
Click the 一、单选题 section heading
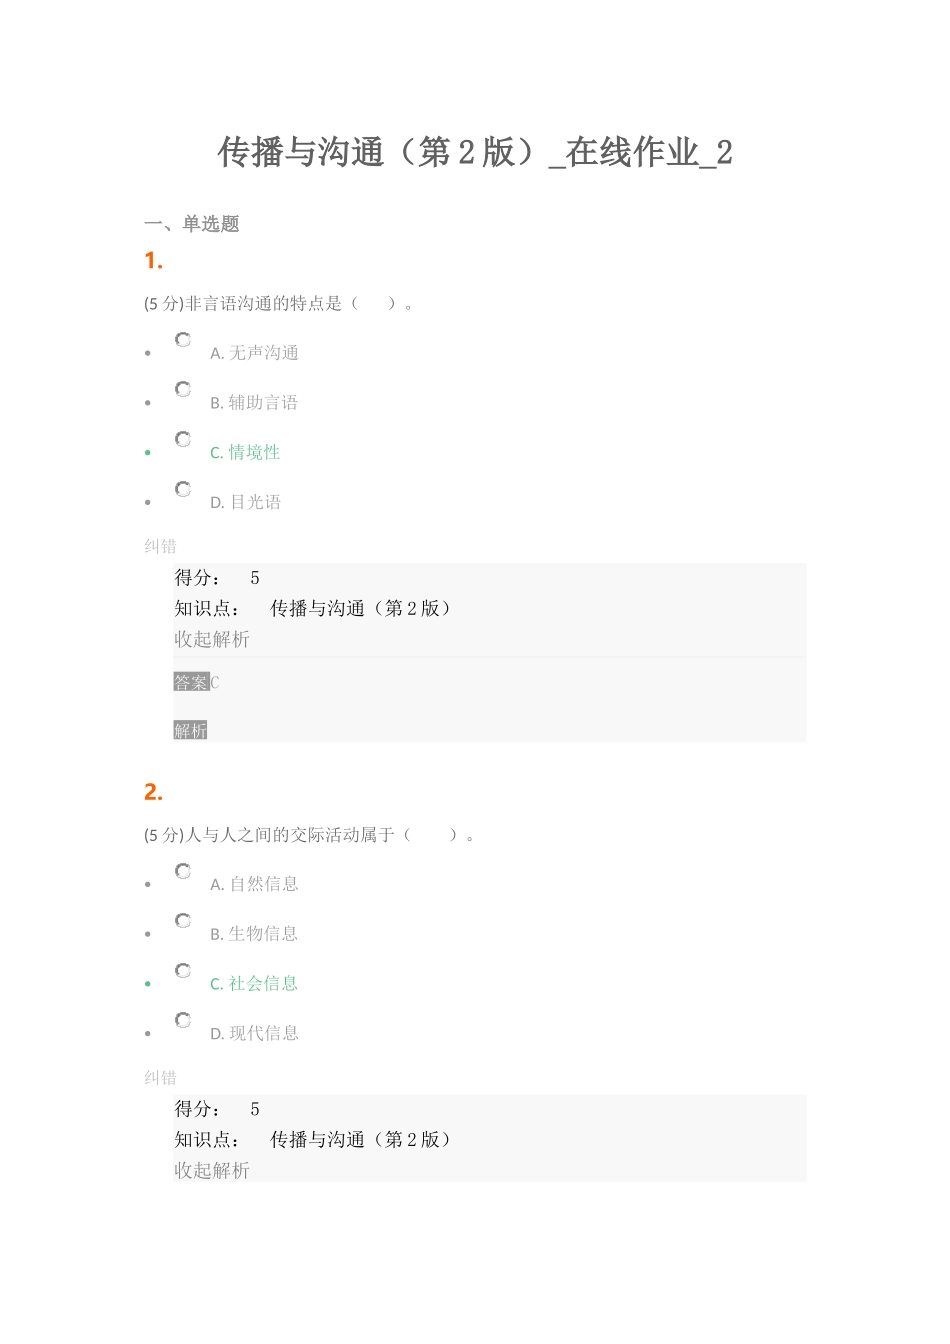coord(192,224)
